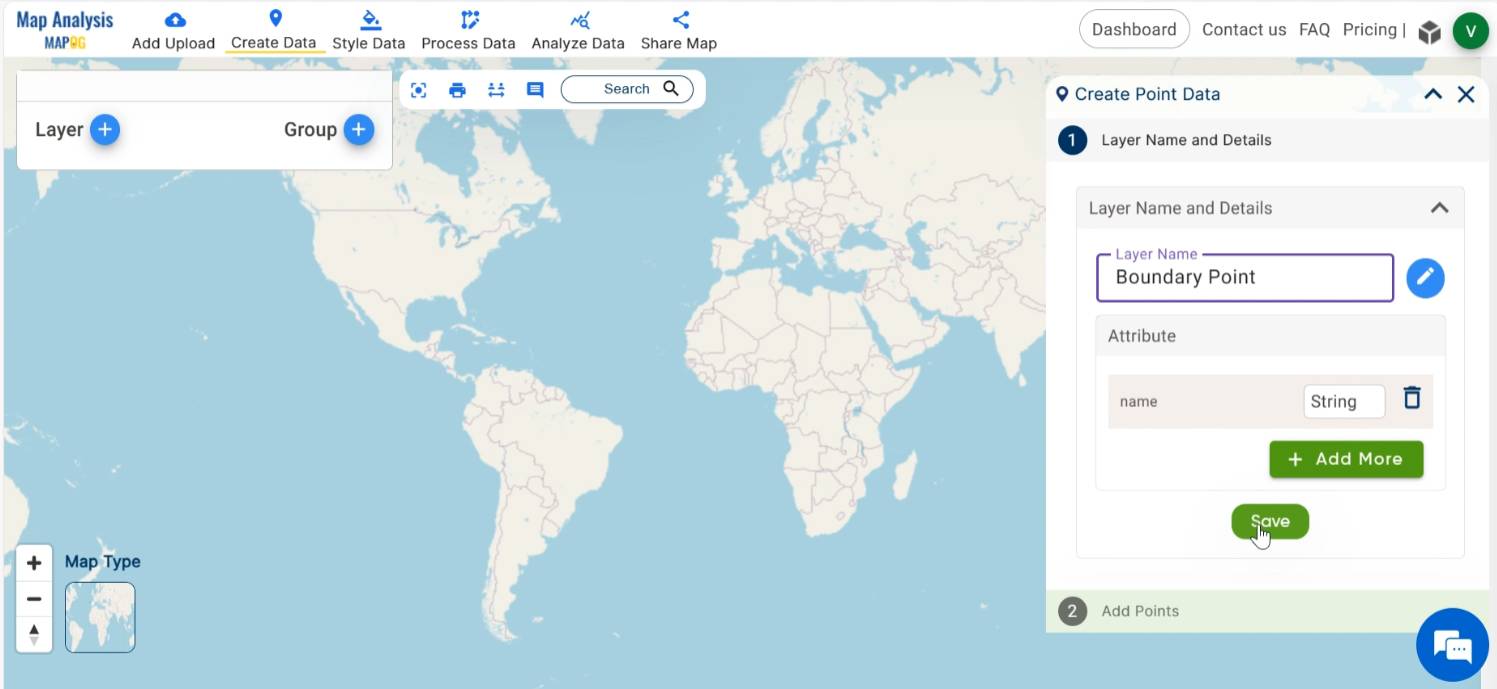Click the measure tool icon in map toolbar

pyautogui.click(x=496, y=90)
